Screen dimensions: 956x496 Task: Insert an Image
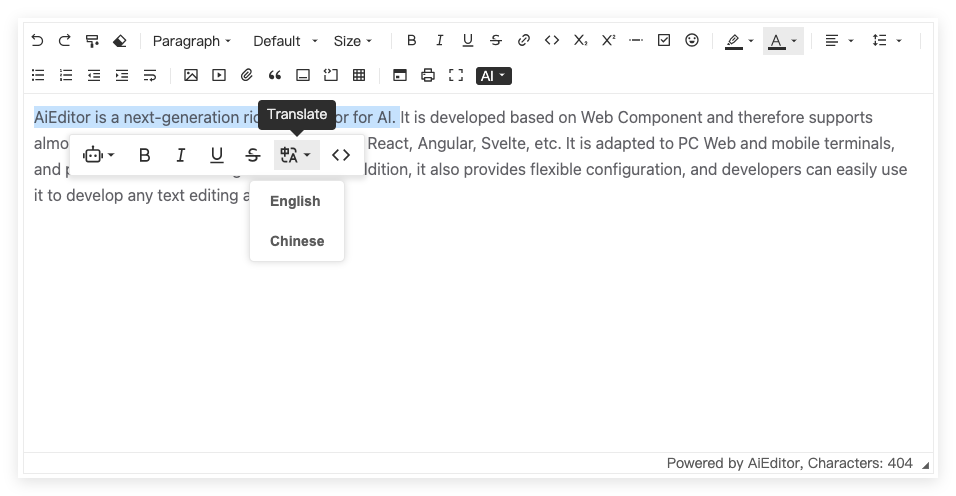(x=191, y=76)
